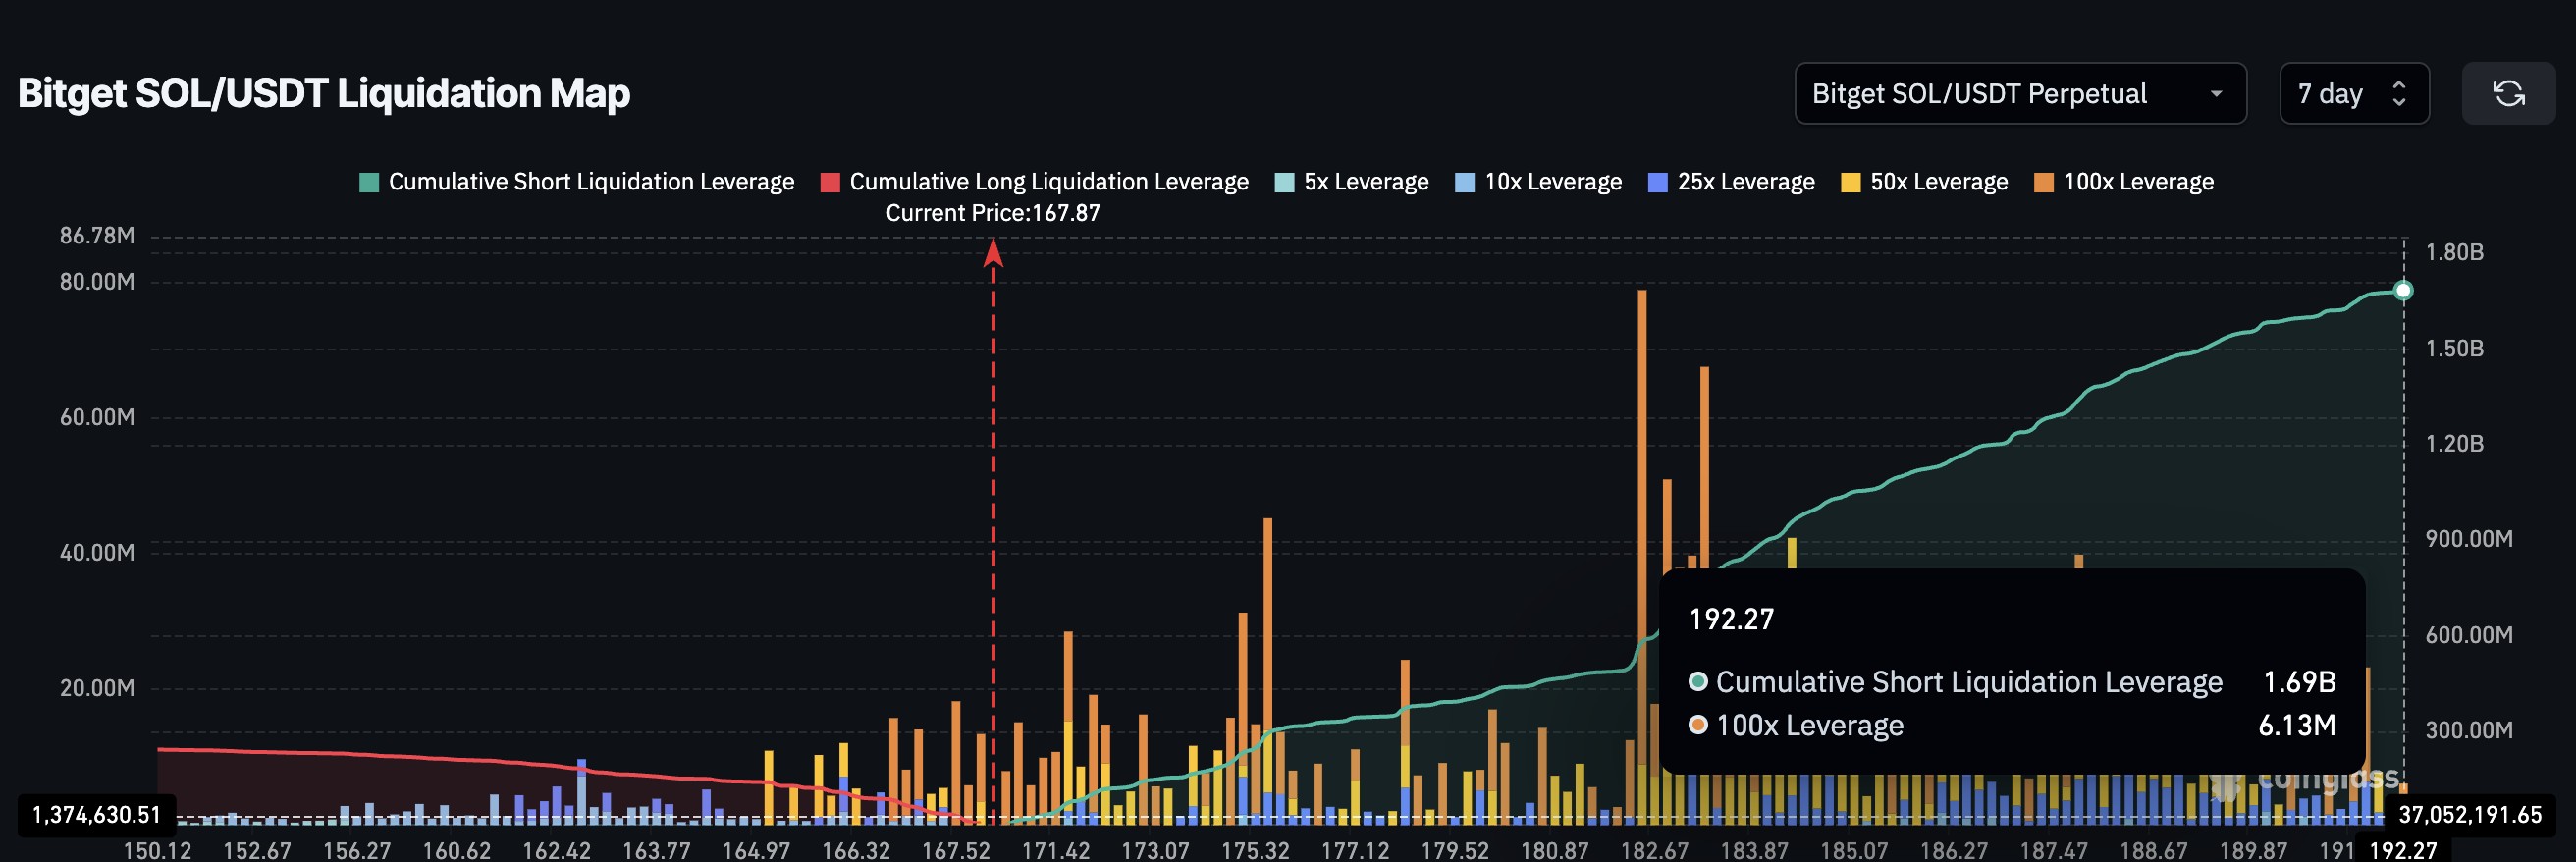Click the 86.78M left axis label
This screenshot has height=862, width=2576.
click(x=97, y=236)
